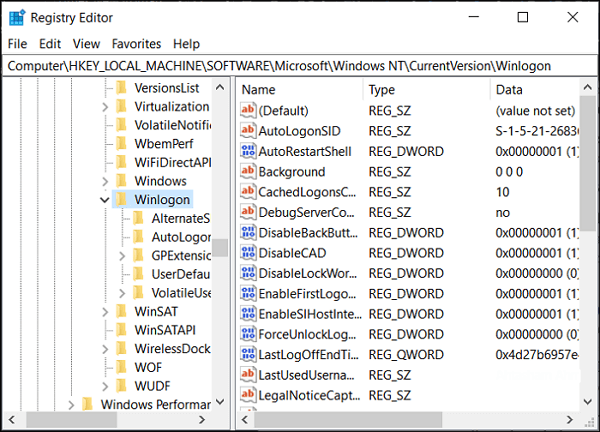Click the Background data value 0 0 0
600x432 pixels.
pos(509,172)
